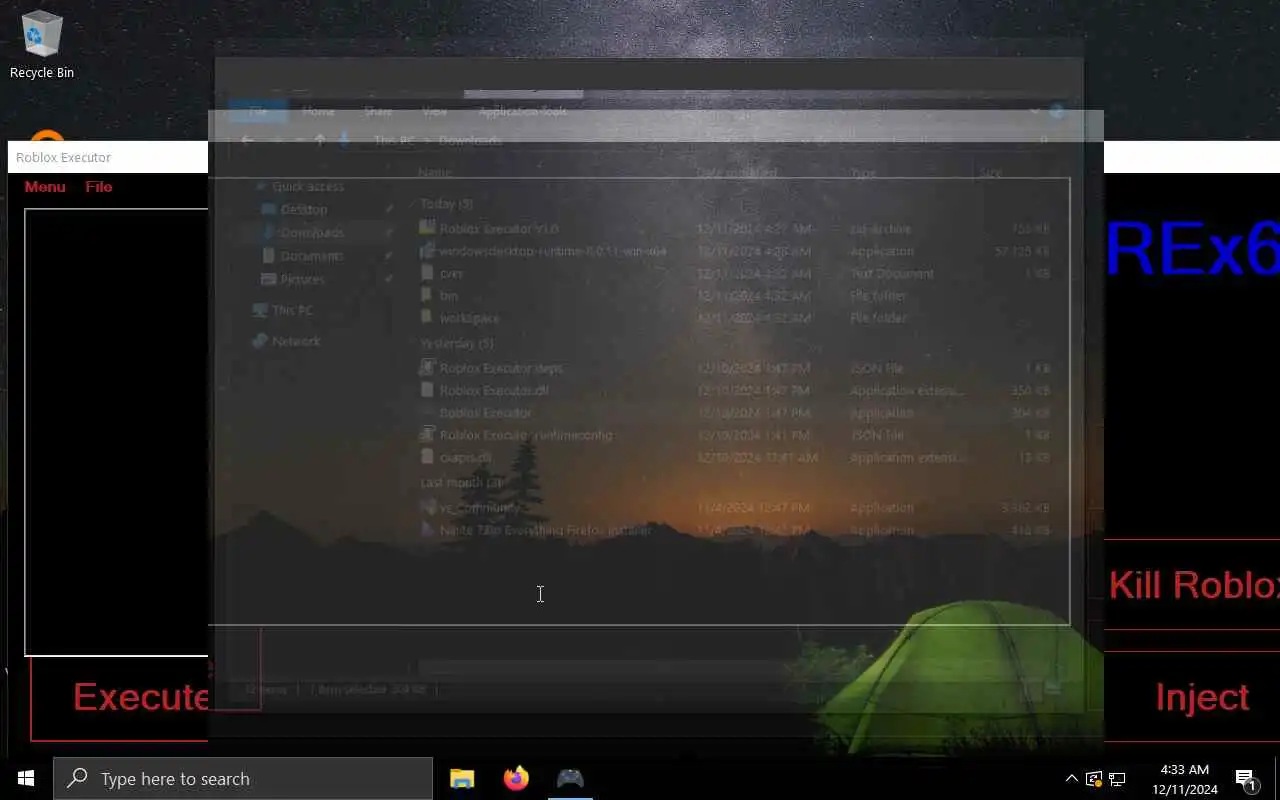Launch Firefox from the taskbar
The image size is (1280, 800).
(x=516, y=778)
